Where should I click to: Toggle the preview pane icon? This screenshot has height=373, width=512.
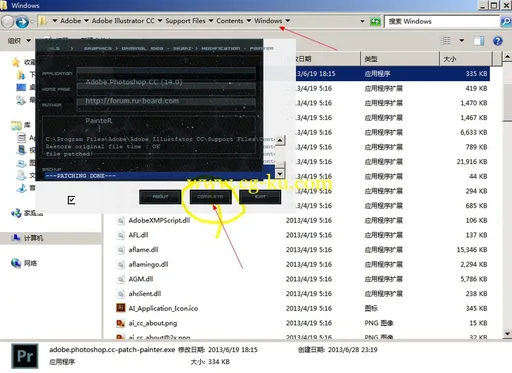click(x=479, y=41)
